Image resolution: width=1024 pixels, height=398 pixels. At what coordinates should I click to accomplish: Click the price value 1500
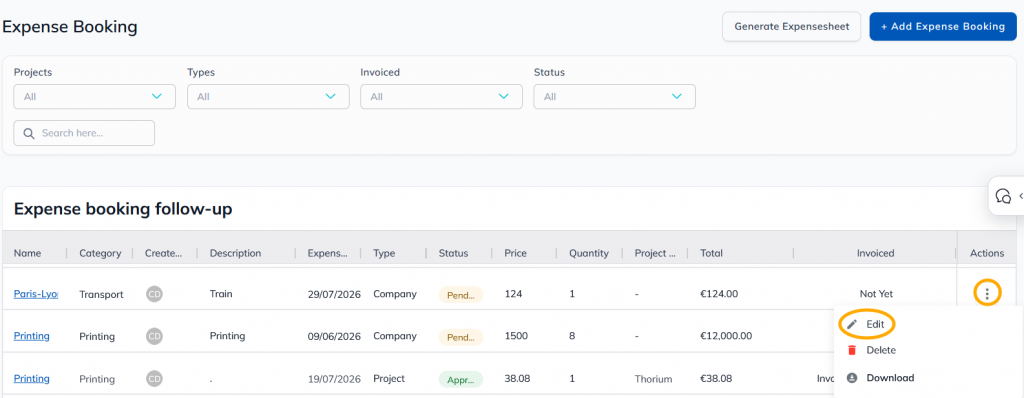click(515, 336)
